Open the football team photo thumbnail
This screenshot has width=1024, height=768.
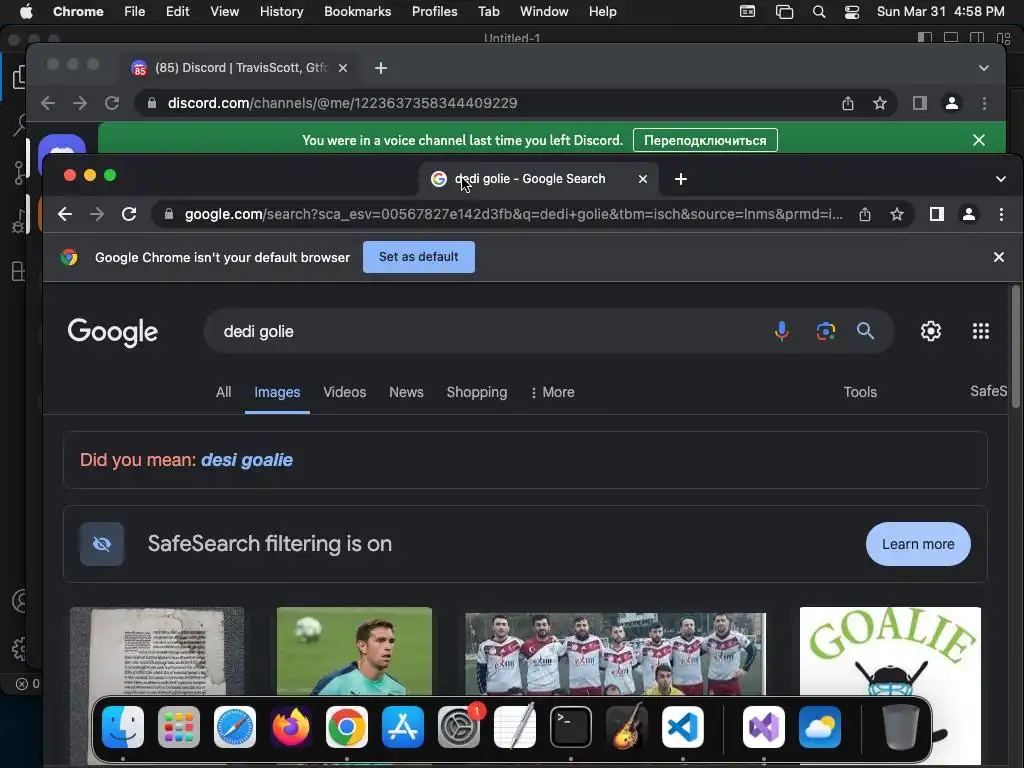[615, 654]
